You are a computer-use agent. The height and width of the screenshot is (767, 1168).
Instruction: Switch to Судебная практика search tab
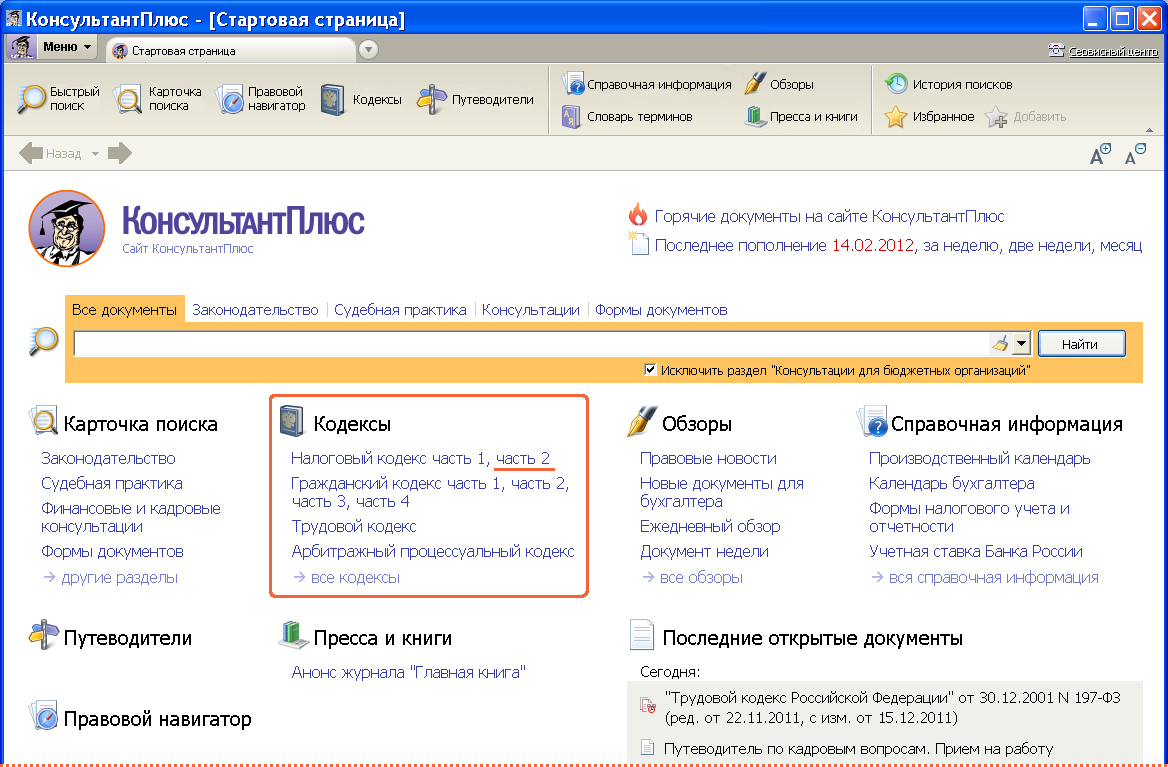400,310
